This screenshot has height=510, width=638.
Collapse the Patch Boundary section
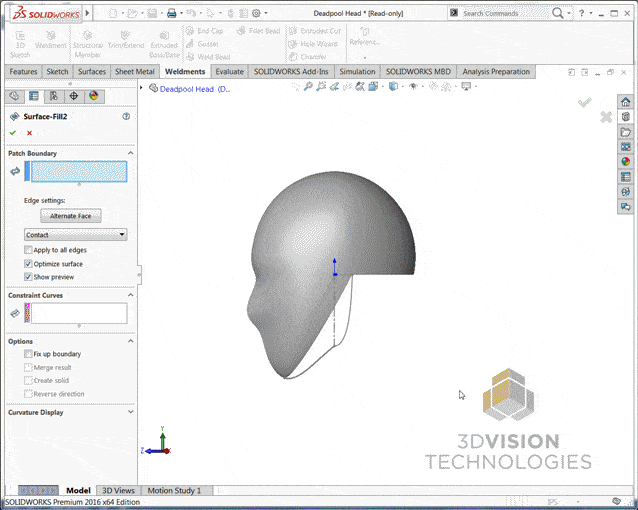[x=131, y=153]
